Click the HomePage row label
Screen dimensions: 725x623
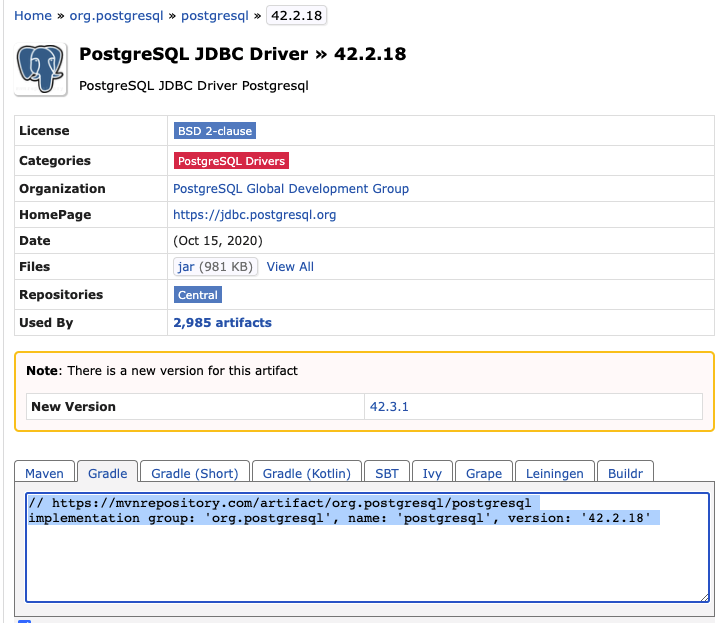(x=55, y=215)
